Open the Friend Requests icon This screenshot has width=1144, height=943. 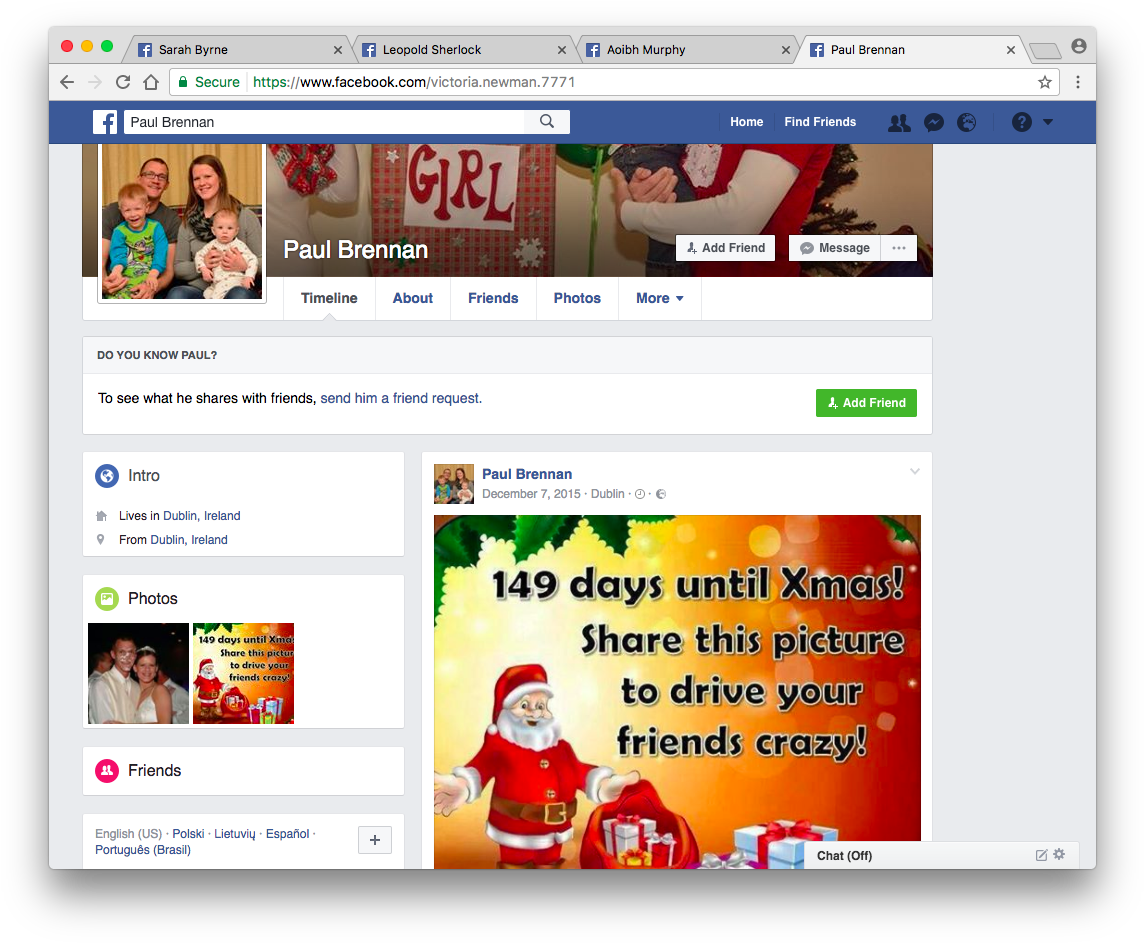click(x=899, y=122)
